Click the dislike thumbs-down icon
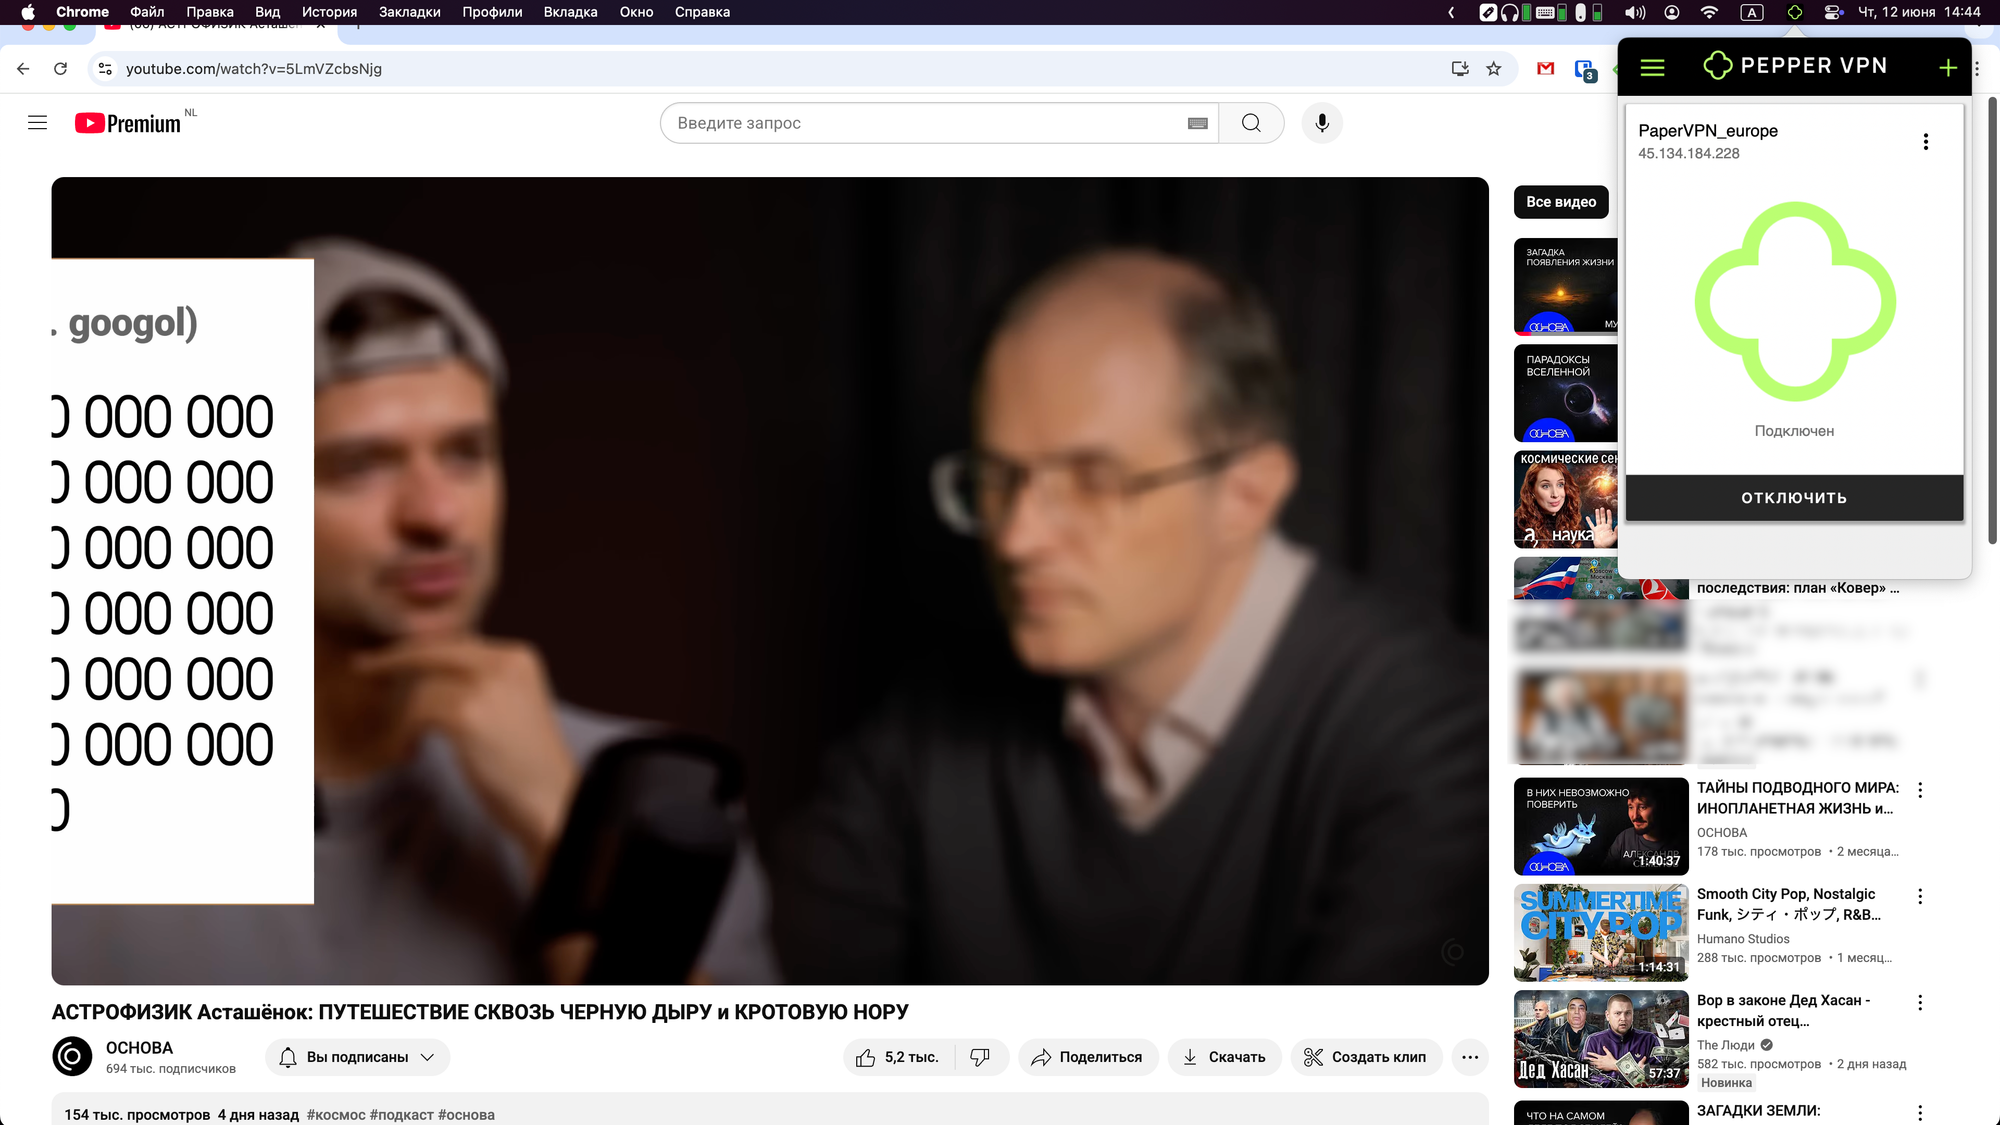2000x1125 pixels. pyautogui.click(x=980, y=1057)
